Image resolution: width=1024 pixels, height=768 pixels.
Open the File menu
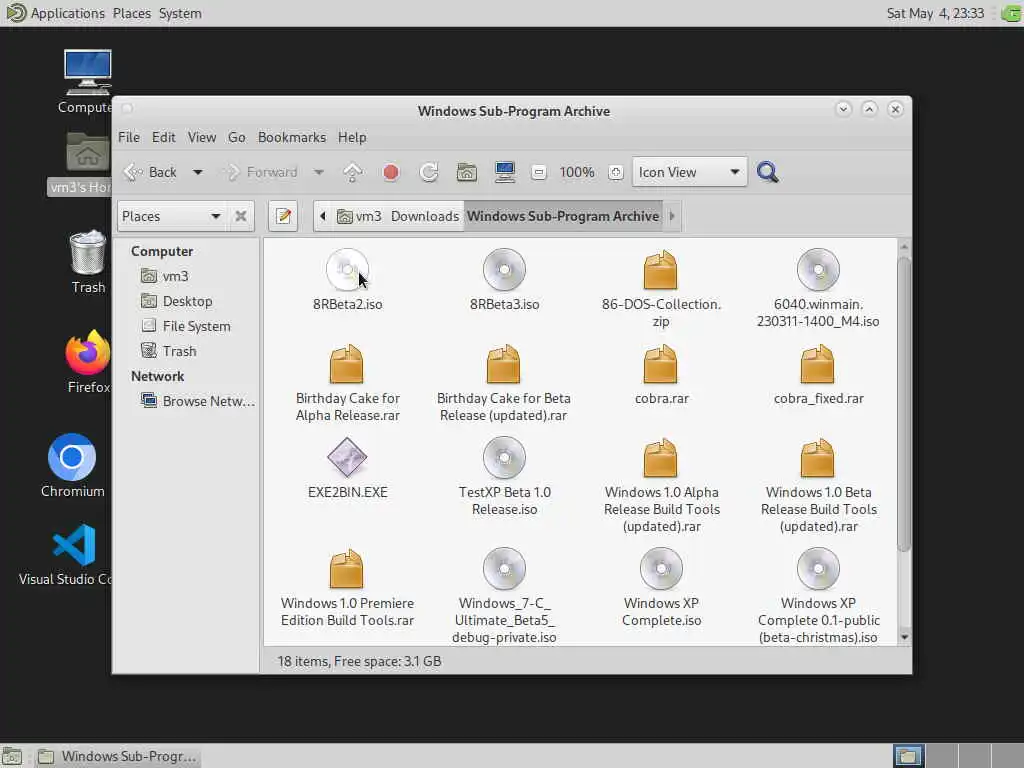pos(129,137)
